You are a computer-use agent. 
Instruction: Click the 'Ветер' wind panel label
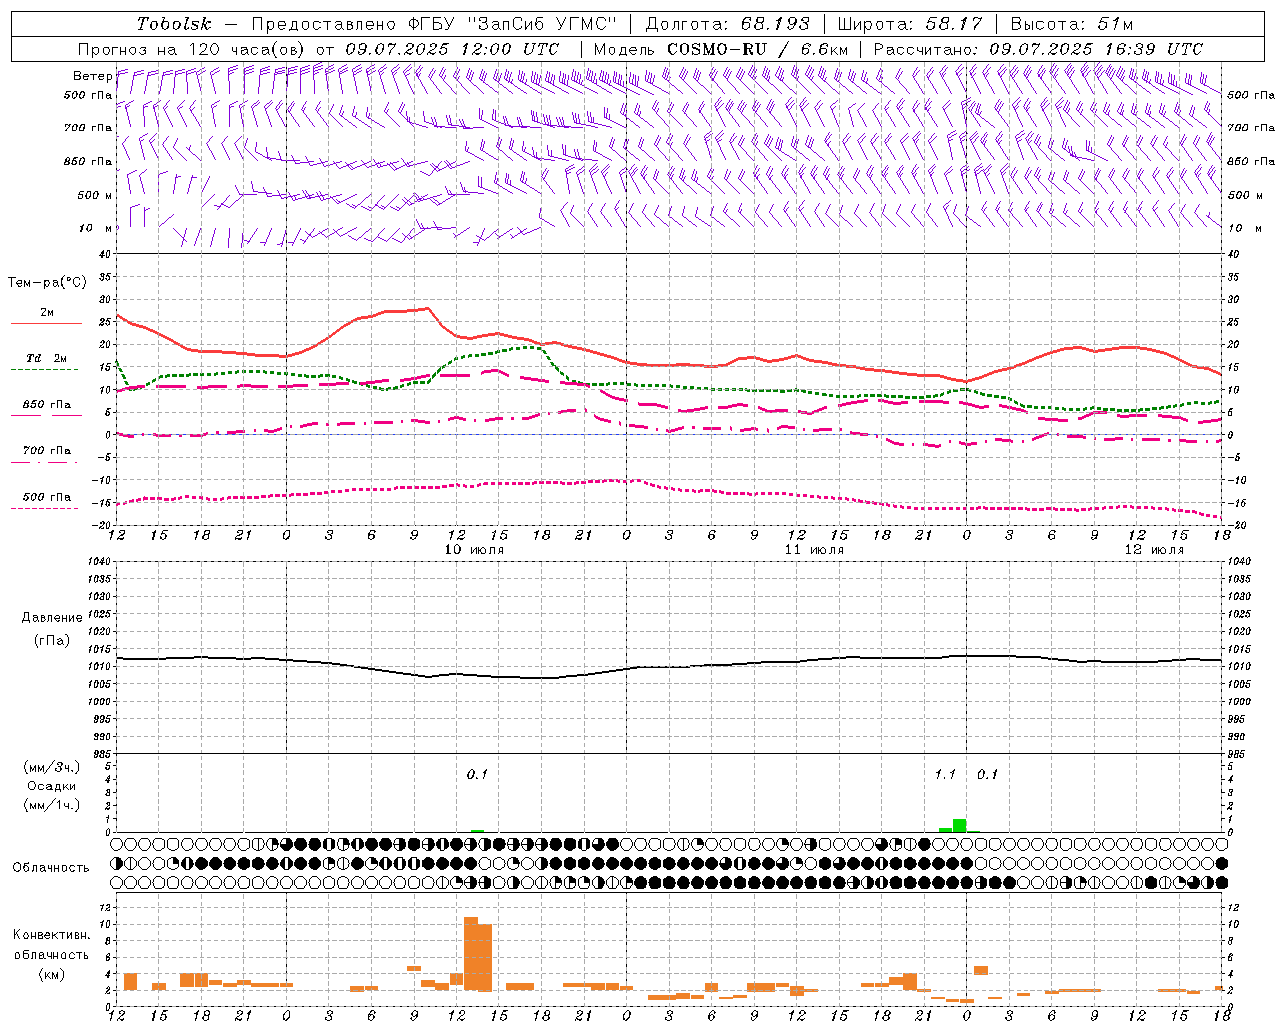click(92, 76)
